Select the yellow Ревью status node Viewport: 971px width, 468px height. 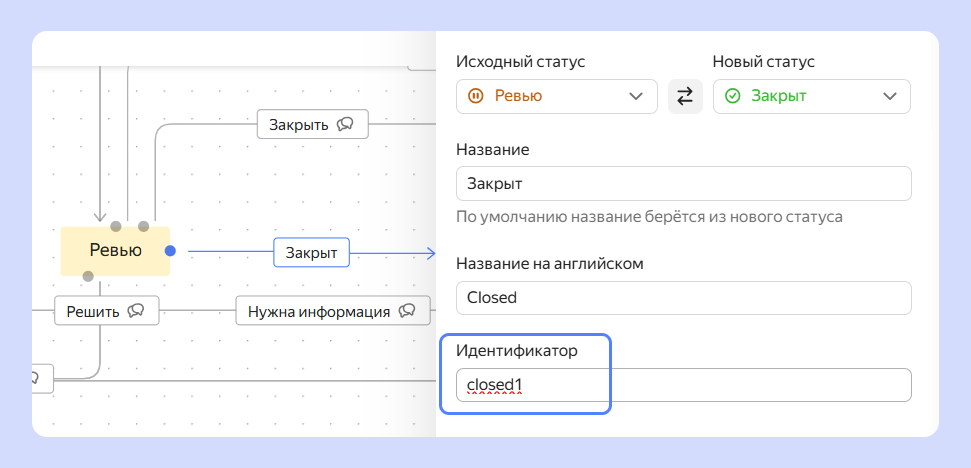point(114,251)
